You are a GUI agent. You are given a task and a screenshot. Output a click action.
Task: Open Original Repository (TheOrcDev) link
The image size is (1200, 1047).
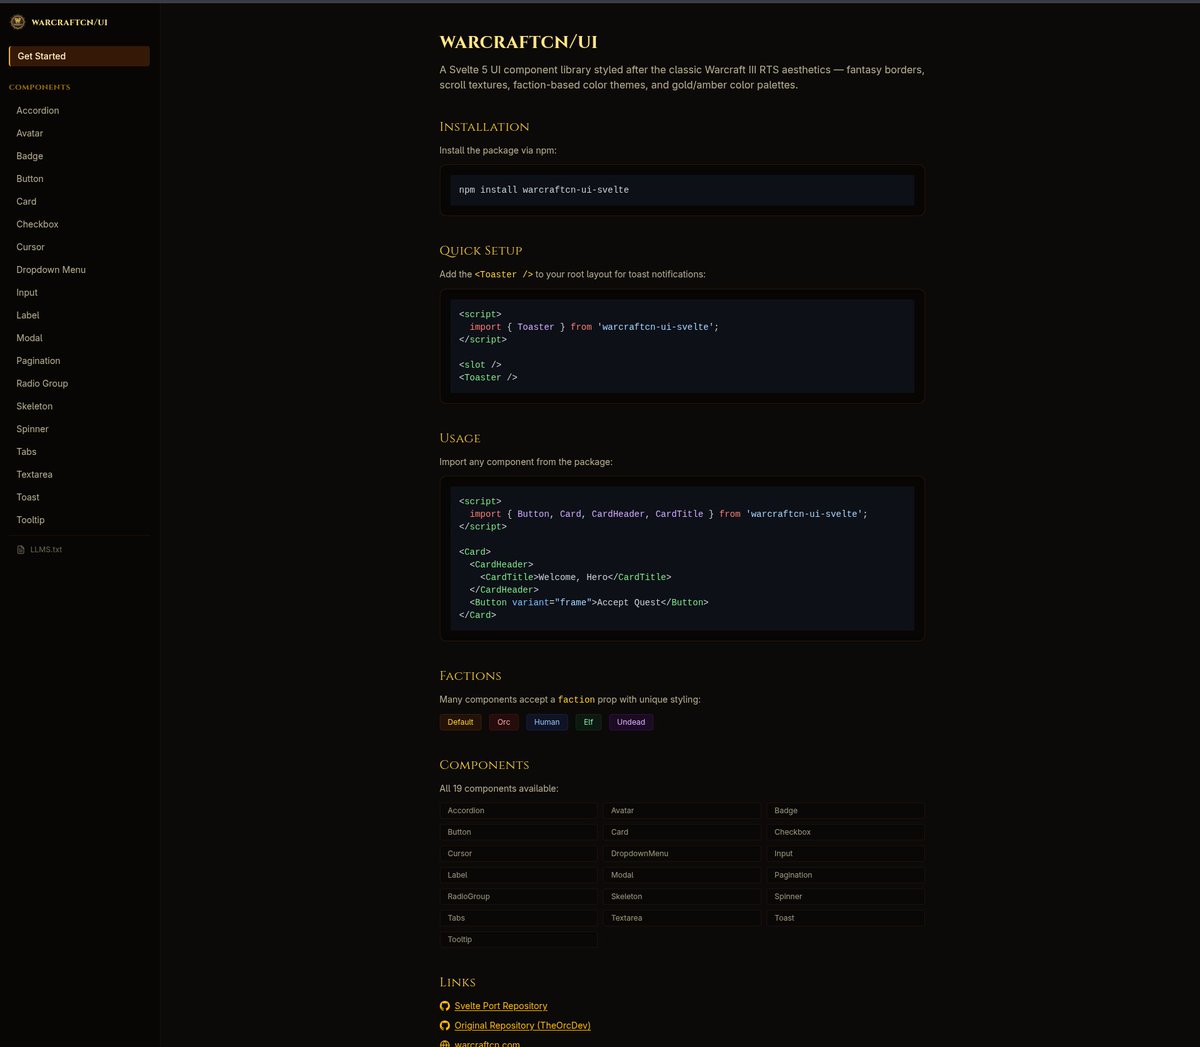522,1026
